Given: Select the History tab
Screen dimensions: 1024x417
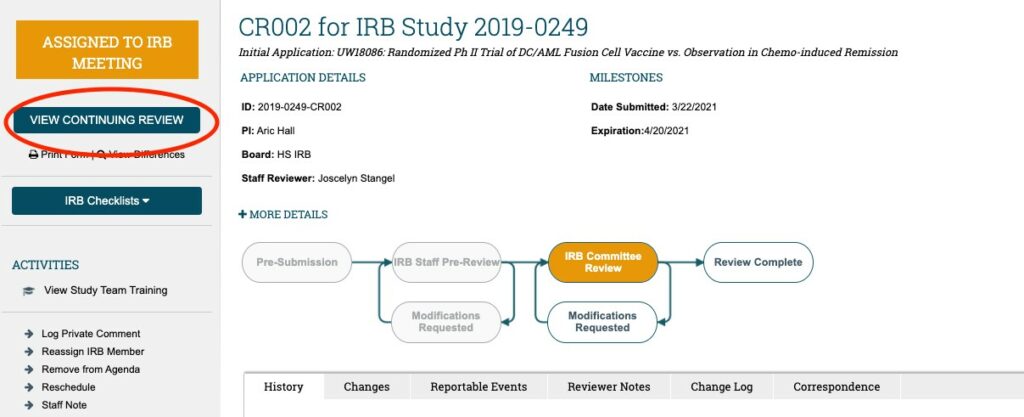Looking at the screenshot, I should 284,387.
